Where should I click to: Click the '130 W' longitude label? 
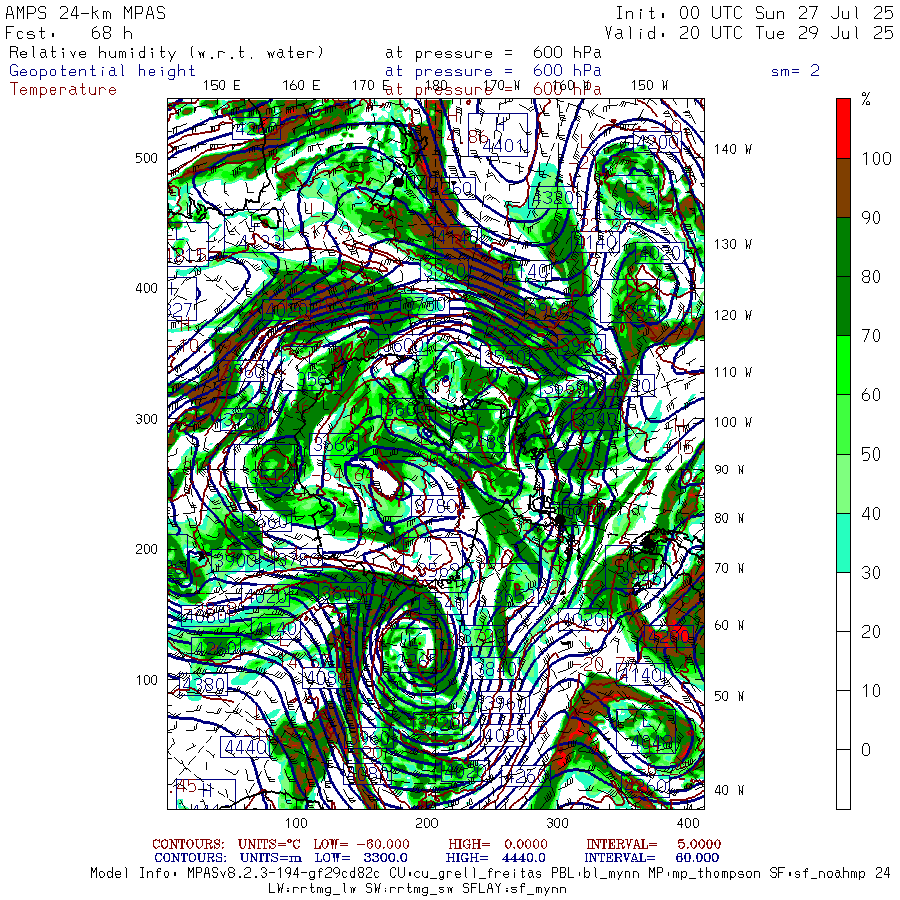coord(733,245)
